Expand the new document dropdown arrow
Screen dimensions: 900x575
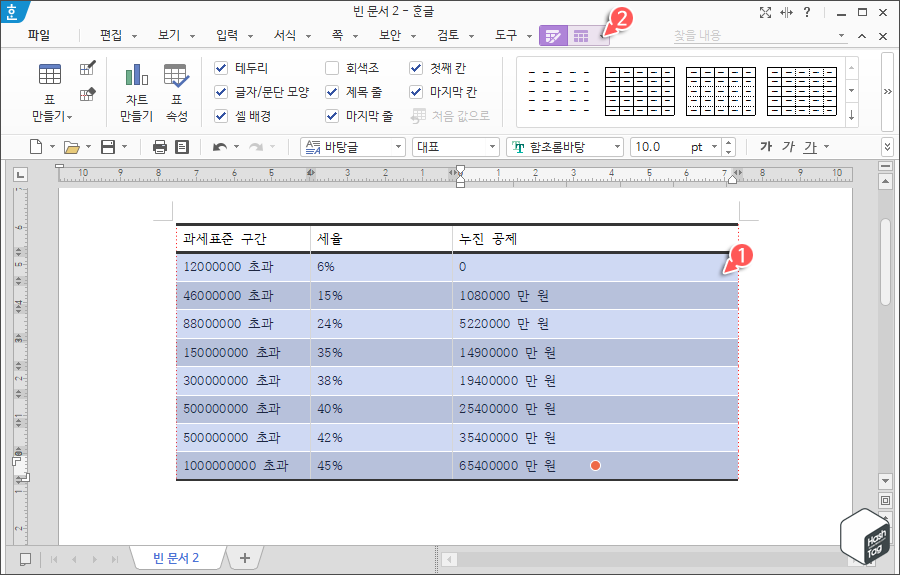pyautogui.click(x=52, y=147)
